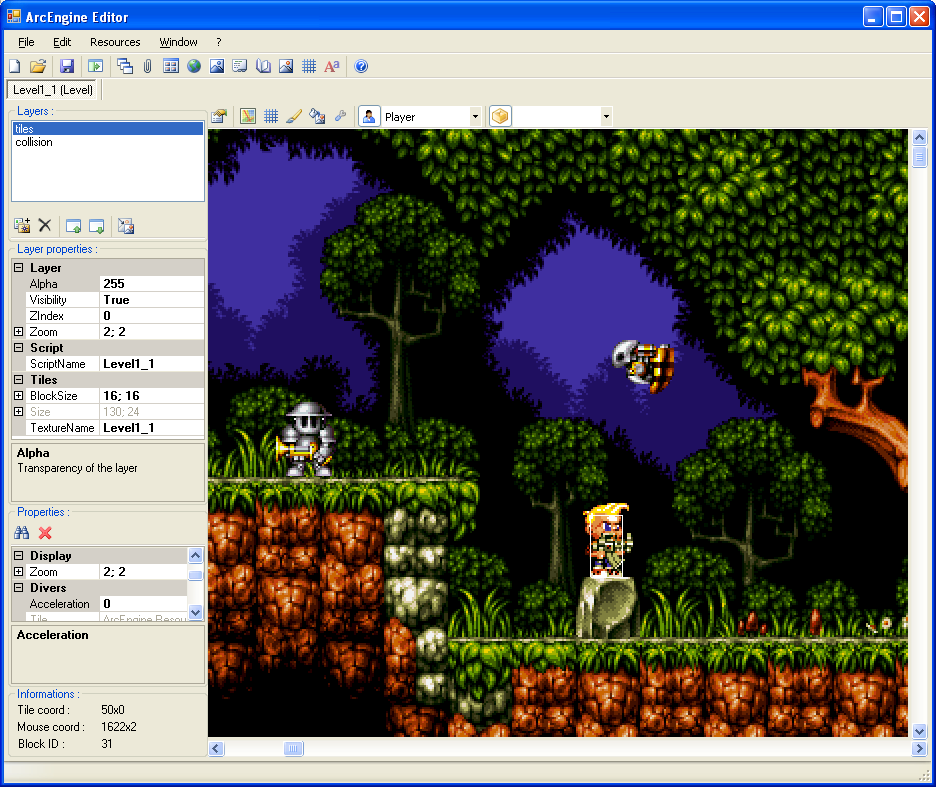The height and width of the screenshot is (787, 936).
Task: Click the wrench tool icon
Action: tap(340, 116)
